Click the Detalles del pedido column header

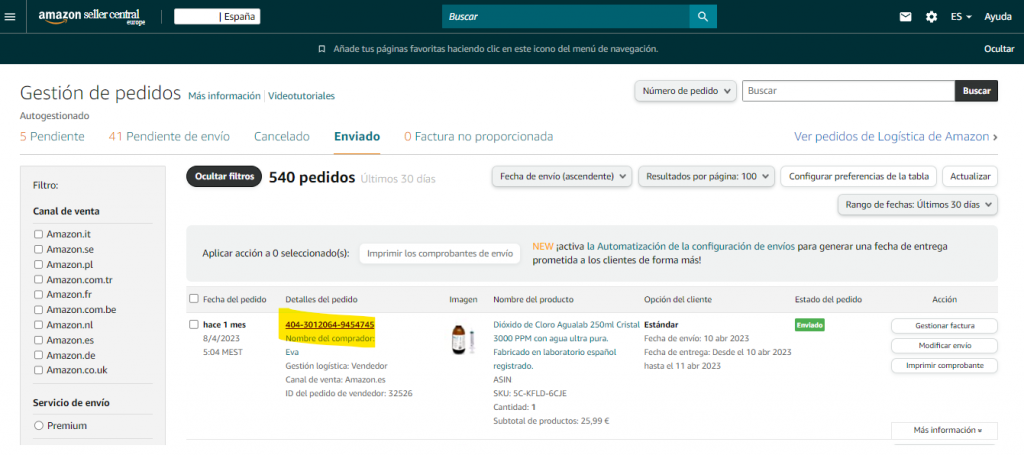tap(321, 300)
